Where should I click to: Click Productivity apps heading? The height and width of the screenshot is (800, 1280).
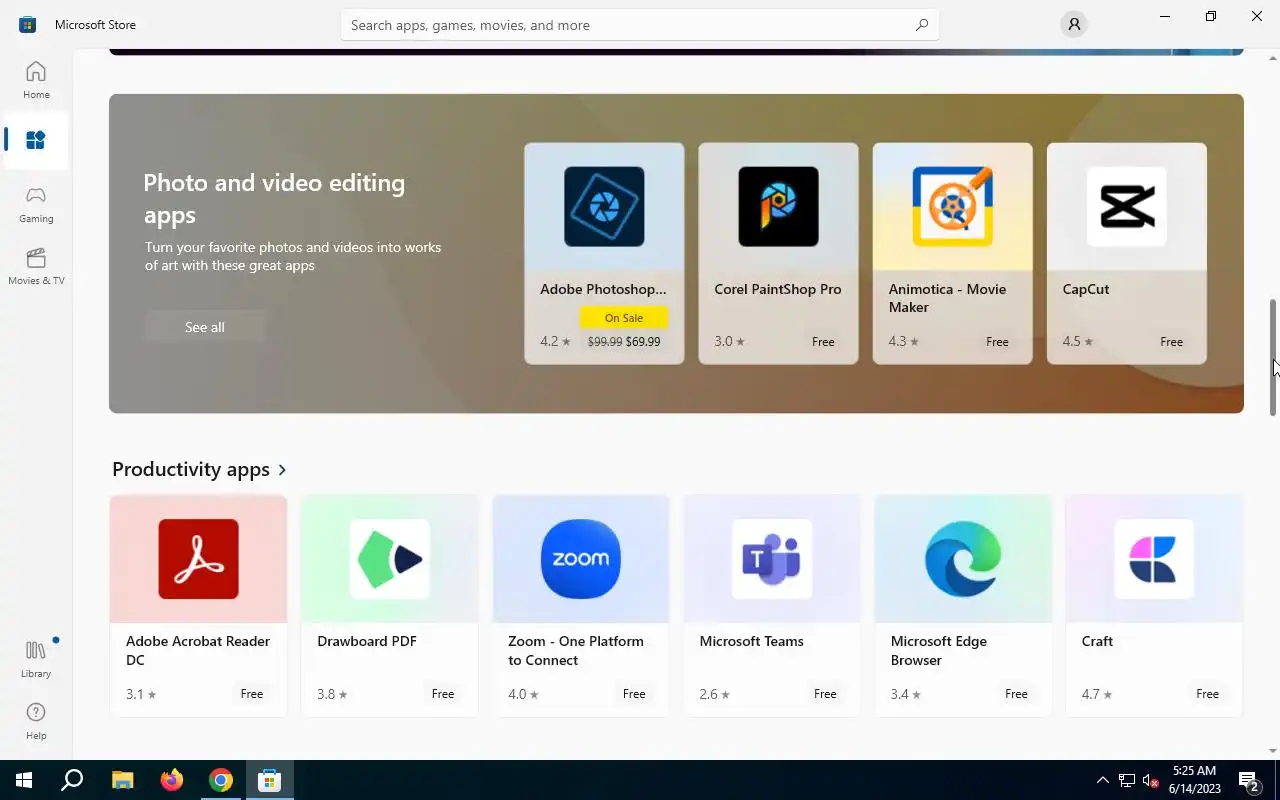click(191, 469)
